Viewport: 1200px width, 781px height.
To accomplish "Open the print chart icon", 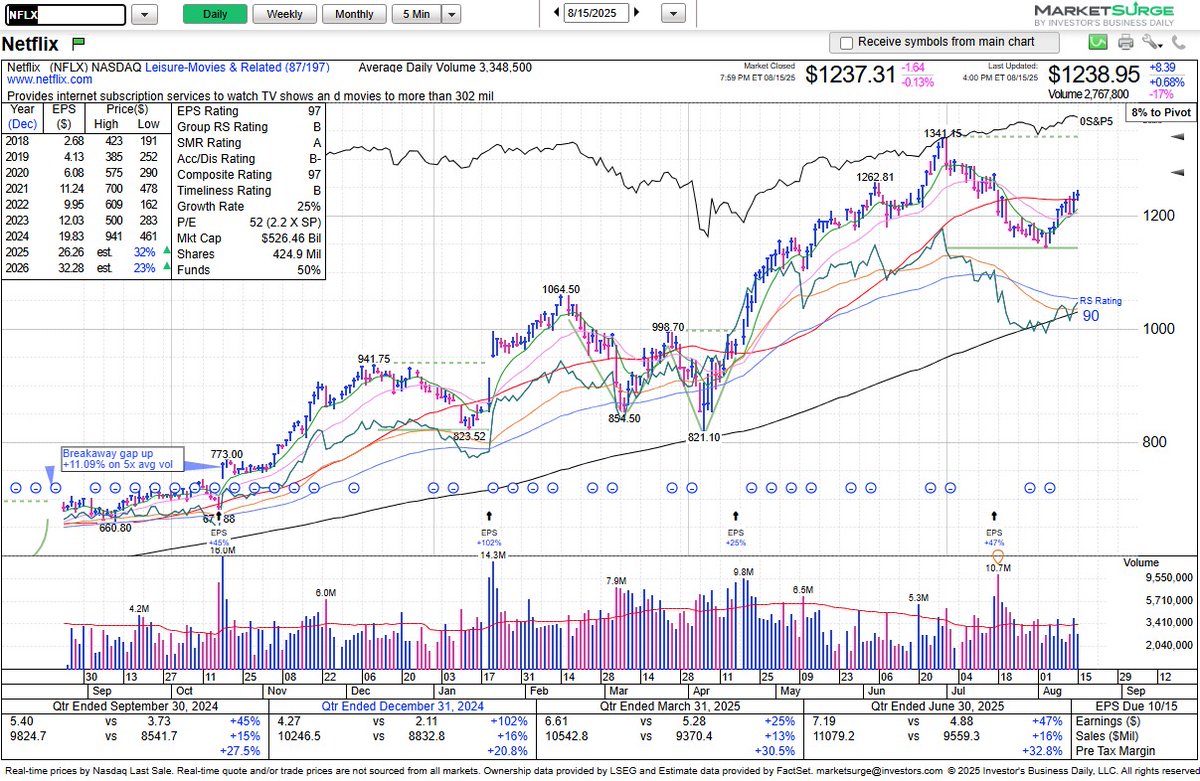I will 1125,41.
